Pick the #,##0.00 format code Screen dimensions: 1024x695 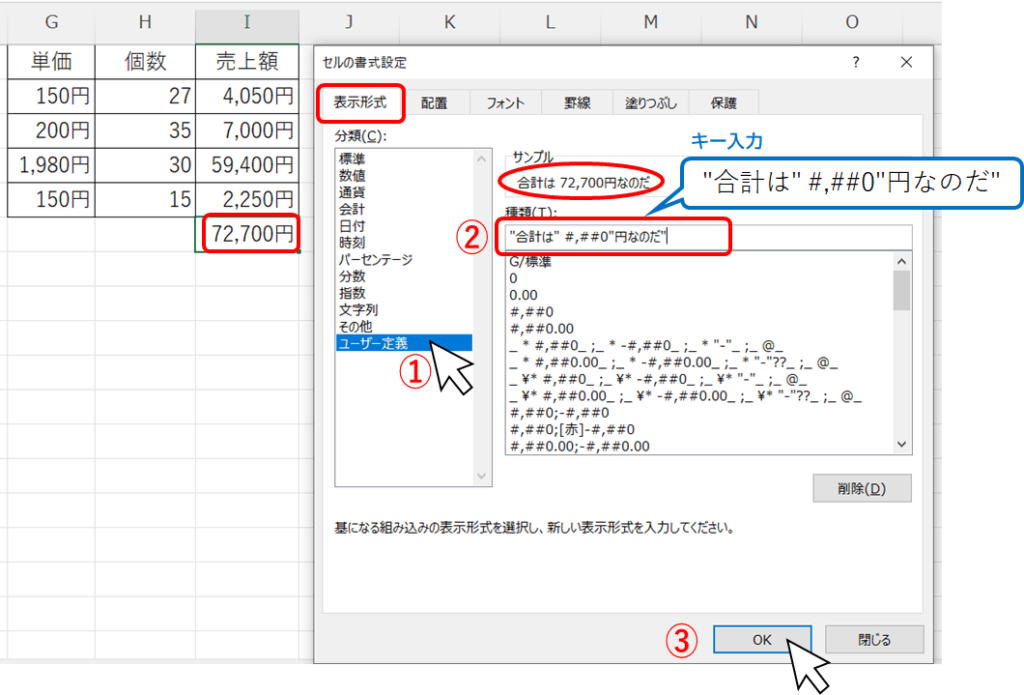point(541,328)
